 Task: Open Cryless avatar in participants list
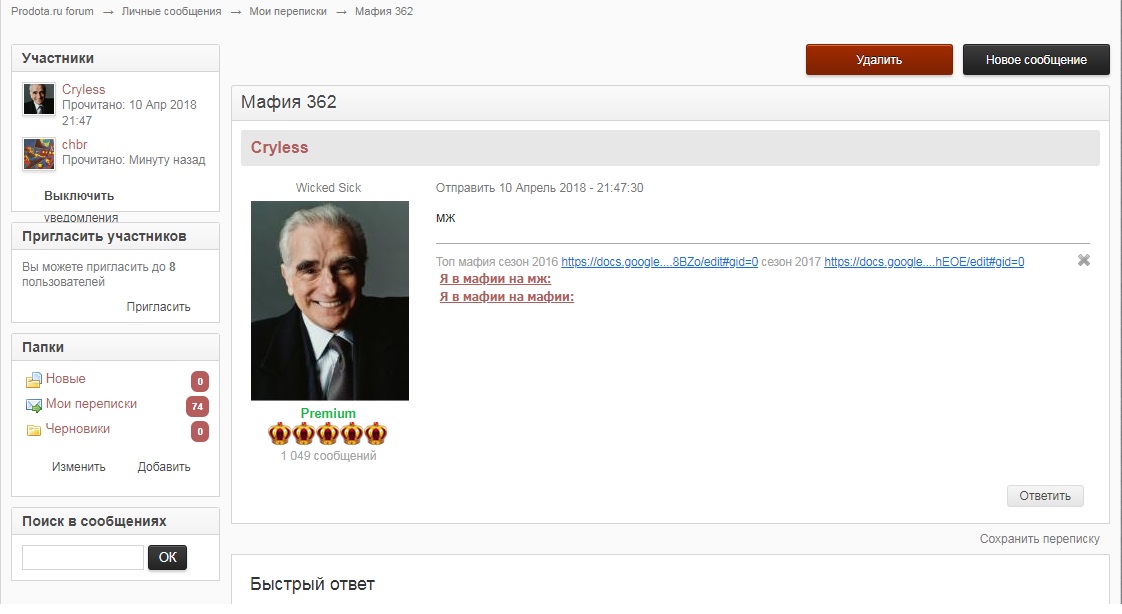39,99
